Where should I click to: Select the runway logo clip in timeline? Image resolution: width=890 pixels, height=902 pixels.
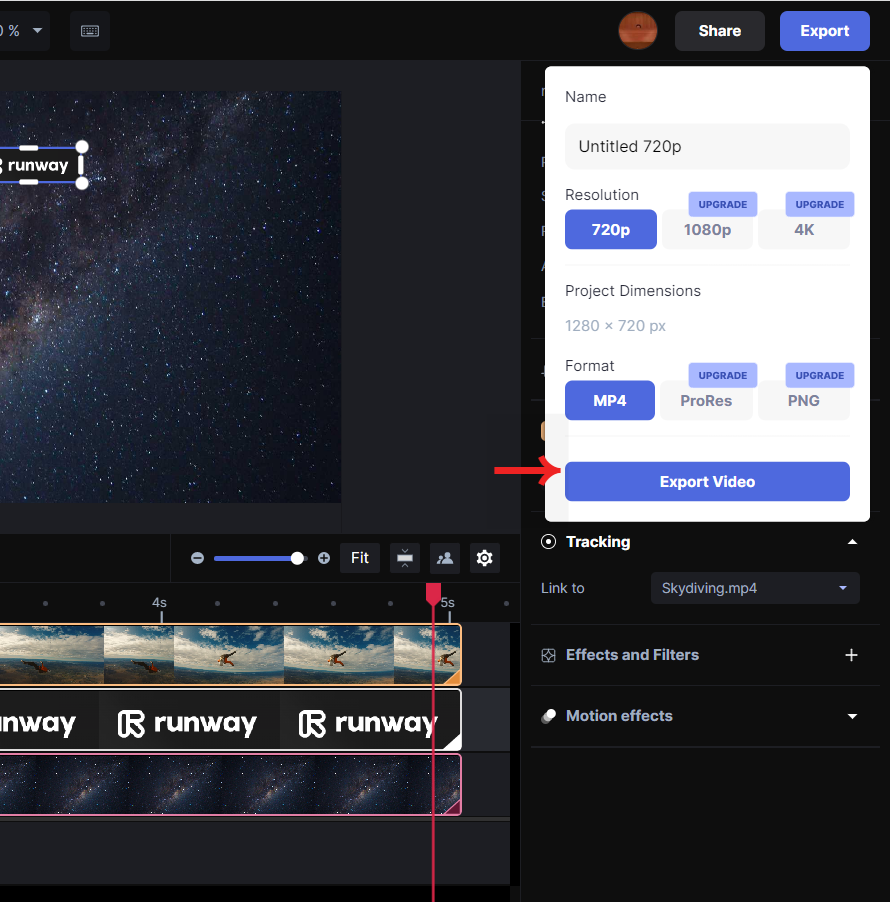click(230, 720)
